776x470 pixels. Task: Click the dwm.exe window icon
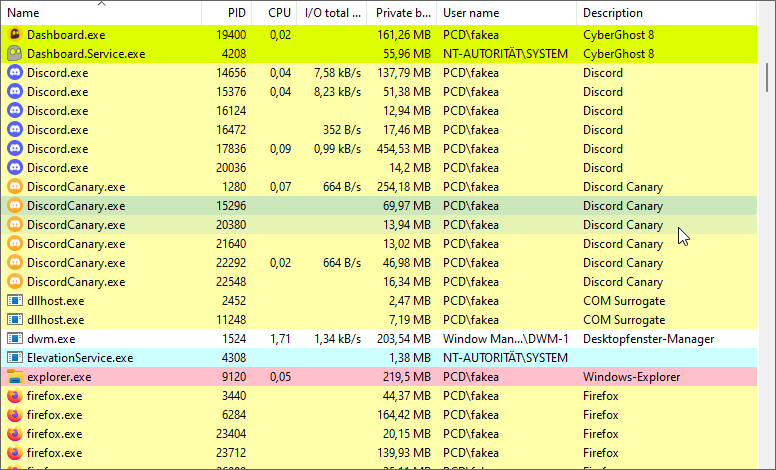15,339
